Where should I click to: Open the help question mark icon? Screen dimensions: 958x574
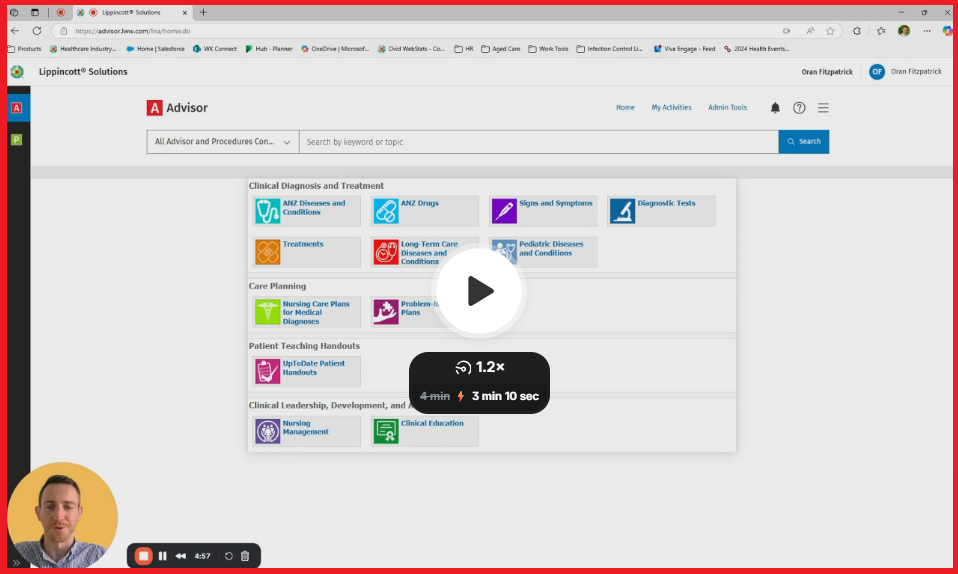click(x=799, y=108)
